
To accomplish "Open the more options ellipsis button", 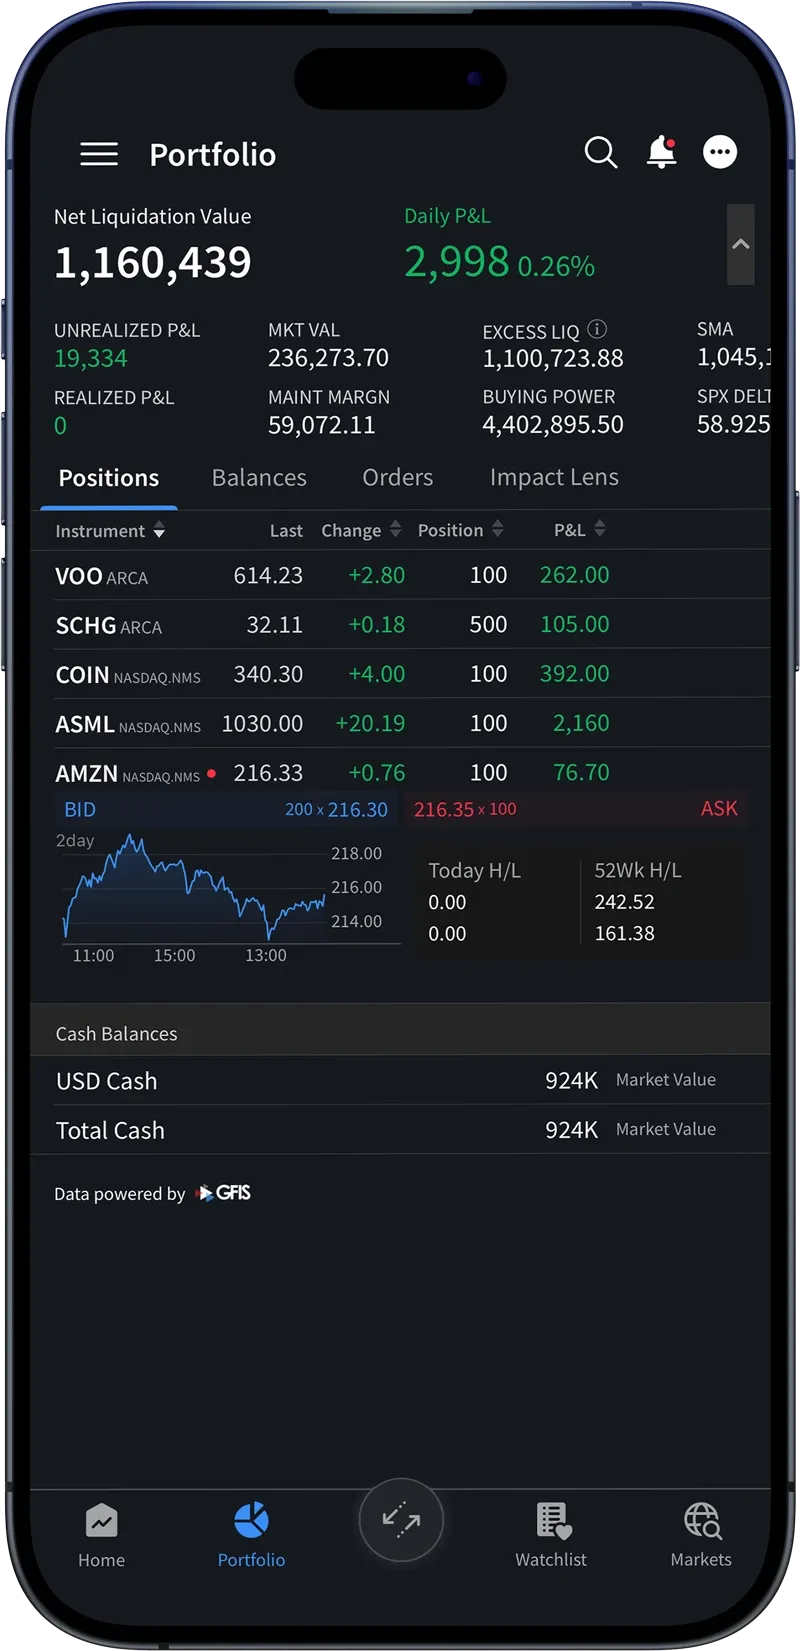I will (720, 152).
